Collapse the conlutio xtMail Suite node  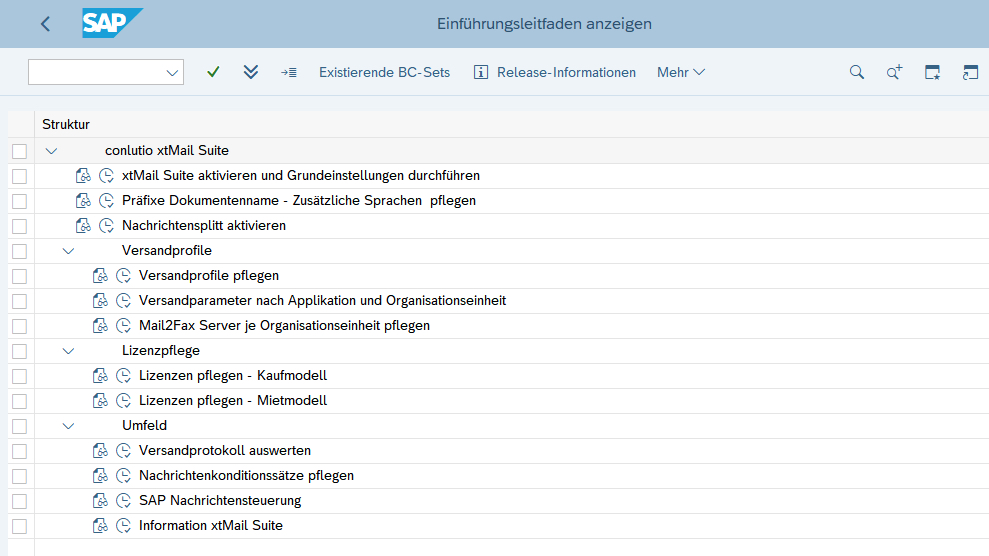pyautogui.click(x=52, y=151)
